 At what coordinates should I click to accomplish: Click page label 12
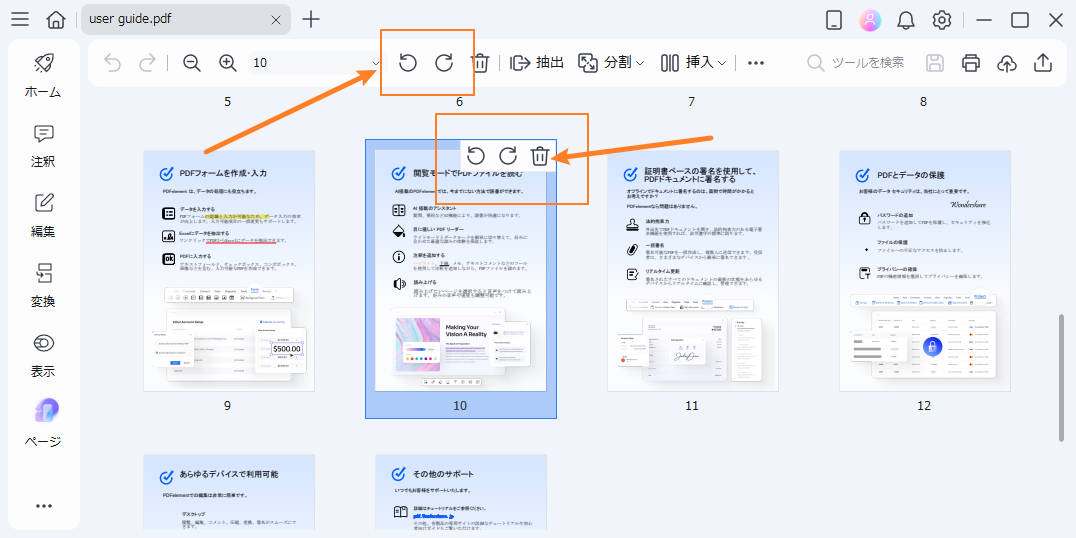924,406
